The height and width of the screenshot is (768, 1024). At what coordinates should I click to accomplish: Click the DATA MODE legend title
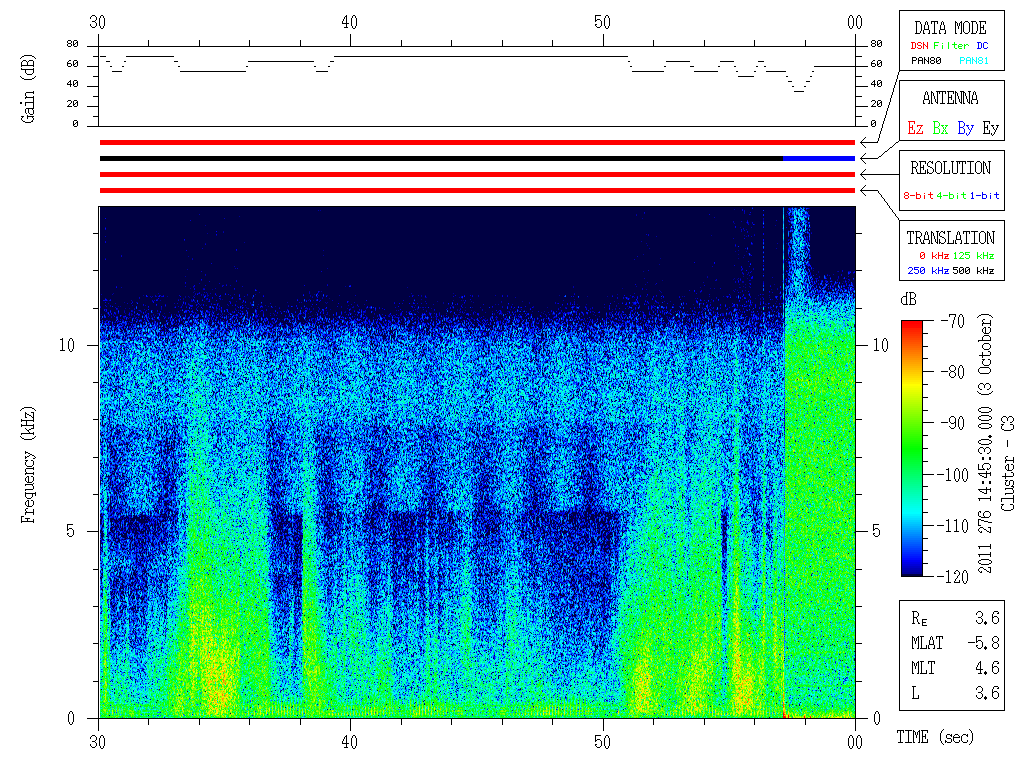tap(950, 28)
